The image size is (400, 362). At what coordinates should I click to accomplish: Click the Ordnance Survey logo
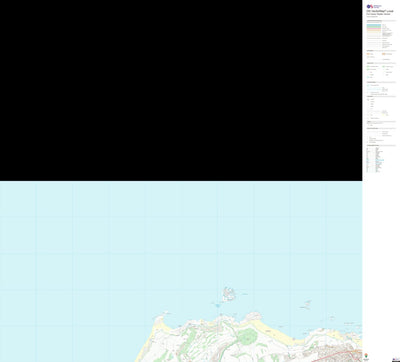[374, 6]
